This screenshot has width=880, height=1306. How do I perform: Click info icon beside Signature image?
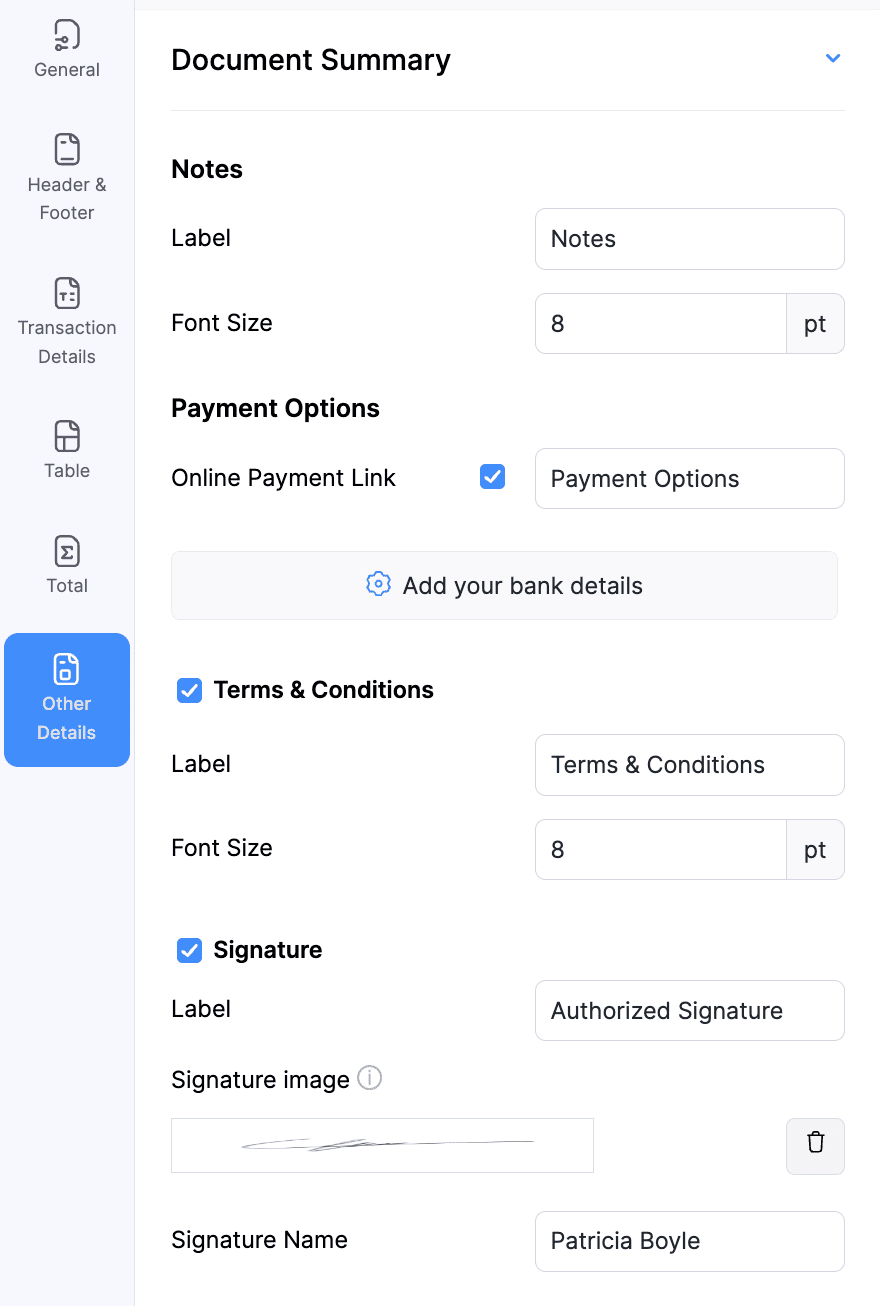click(x=370, y=1079)
